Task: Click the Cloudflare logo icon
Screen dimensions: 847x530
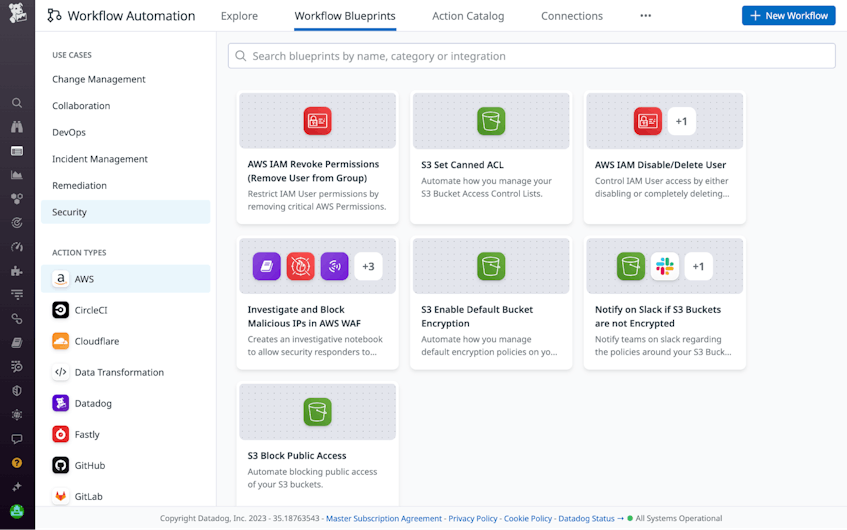Action: coord(60,341)
